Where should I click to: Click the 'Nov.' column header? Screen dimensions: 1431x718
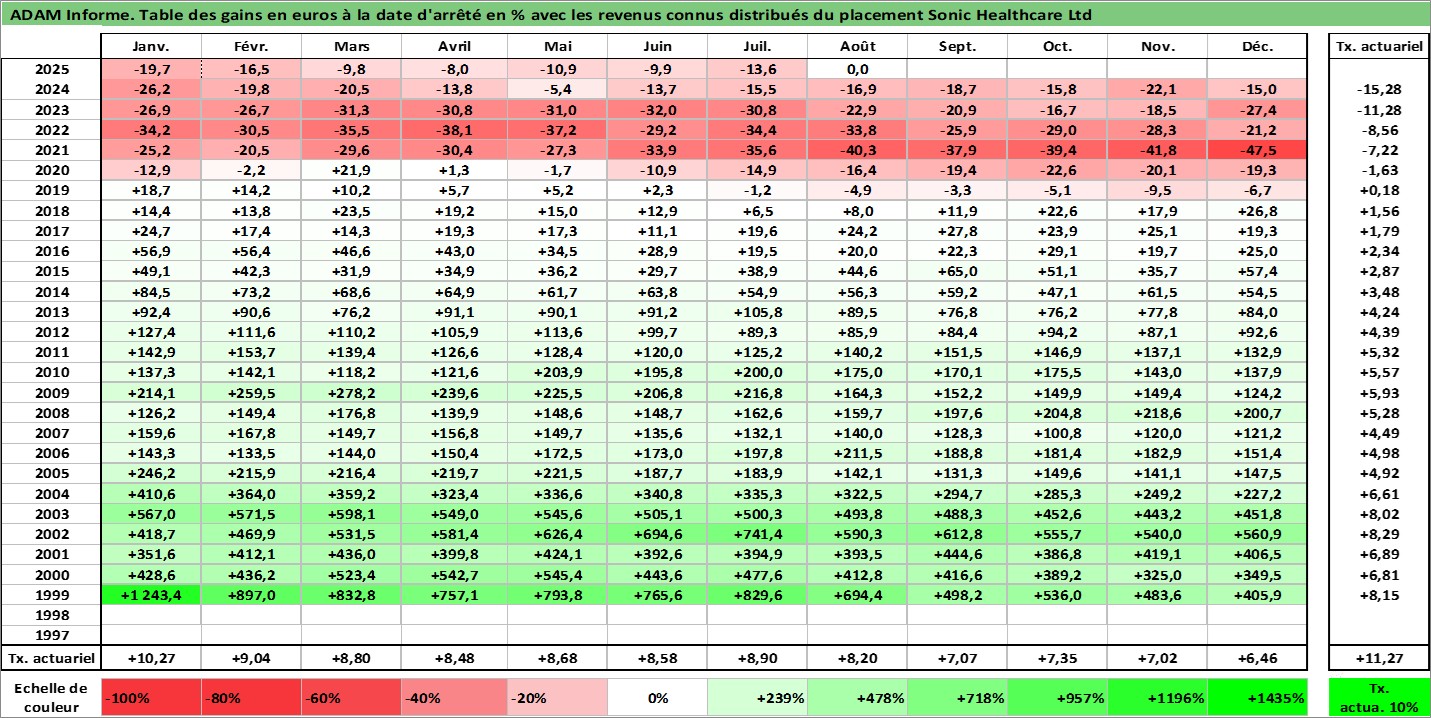[1157, 47]
